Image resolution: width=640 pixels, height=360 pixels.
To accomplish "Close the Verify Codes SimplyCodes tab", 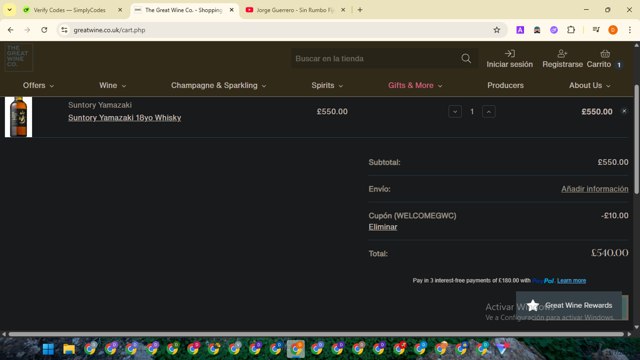I will (x=120, y=10).
